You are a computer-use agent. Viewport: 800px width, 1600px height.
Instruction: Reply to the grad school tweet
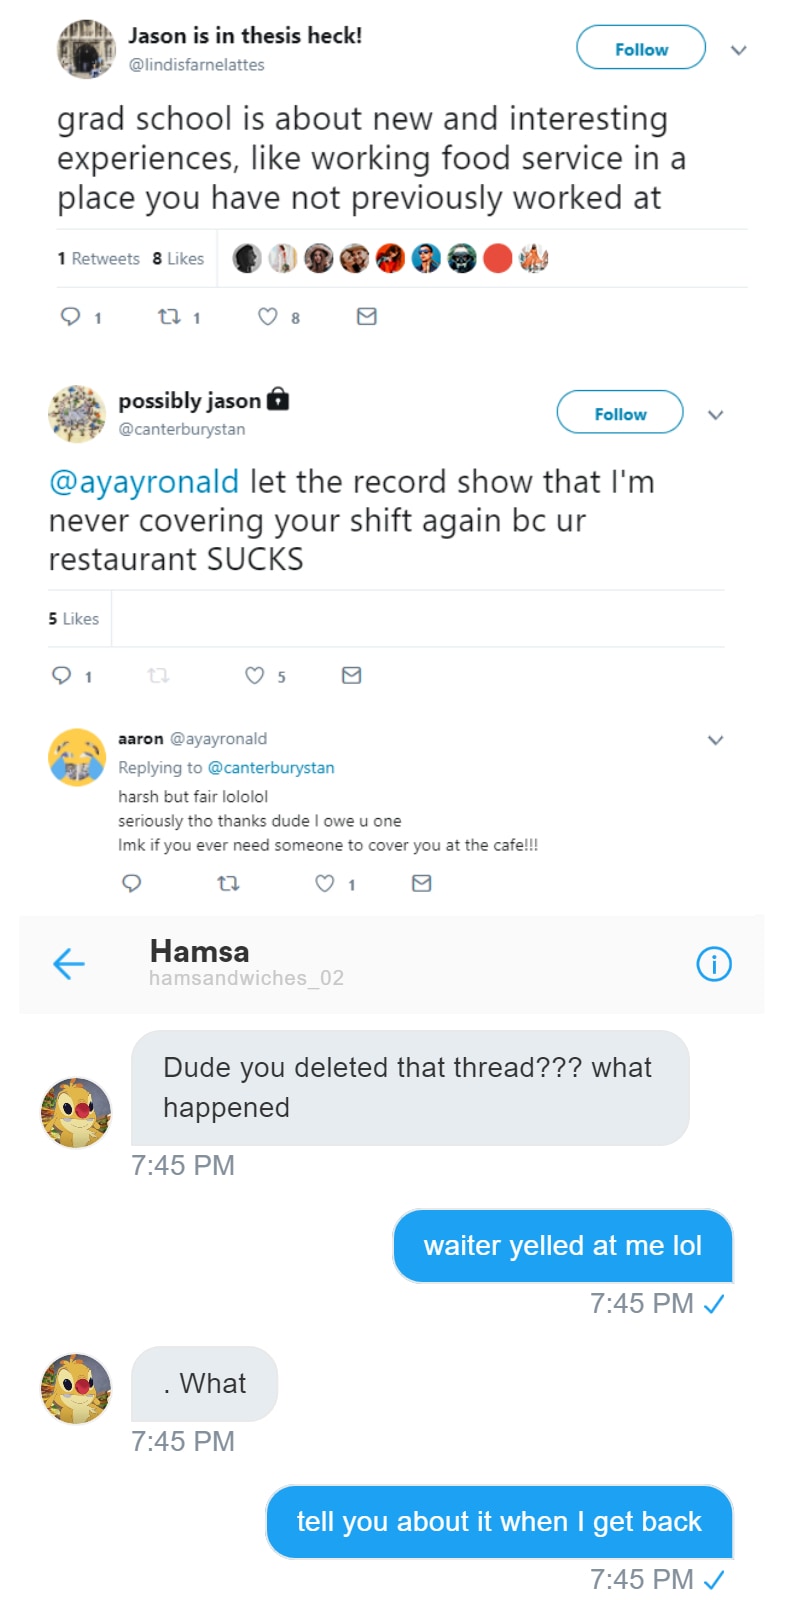[71, 317]
